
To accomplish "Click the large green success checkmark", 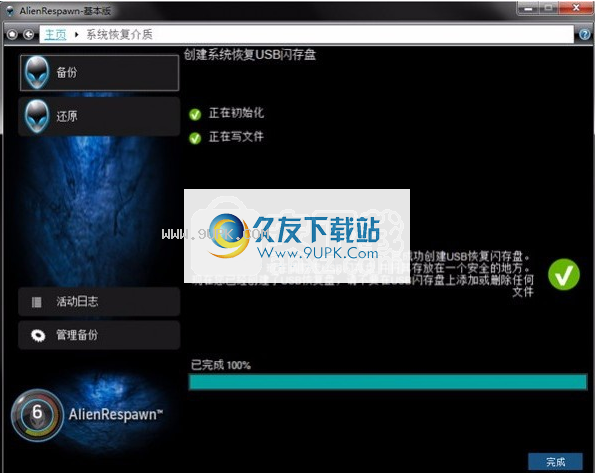I will pyautogui.click(x=564, y=274).
